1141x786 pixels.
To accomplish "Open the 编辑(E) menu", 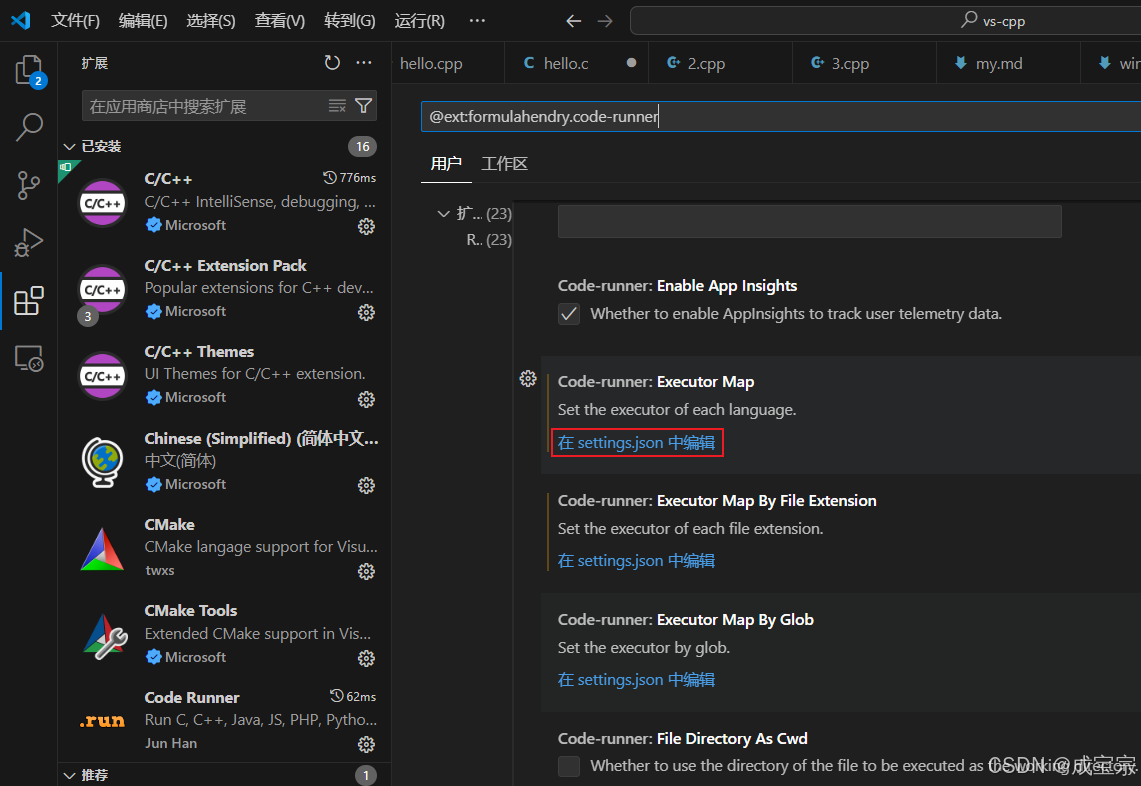I will click(x=143, y=20).
